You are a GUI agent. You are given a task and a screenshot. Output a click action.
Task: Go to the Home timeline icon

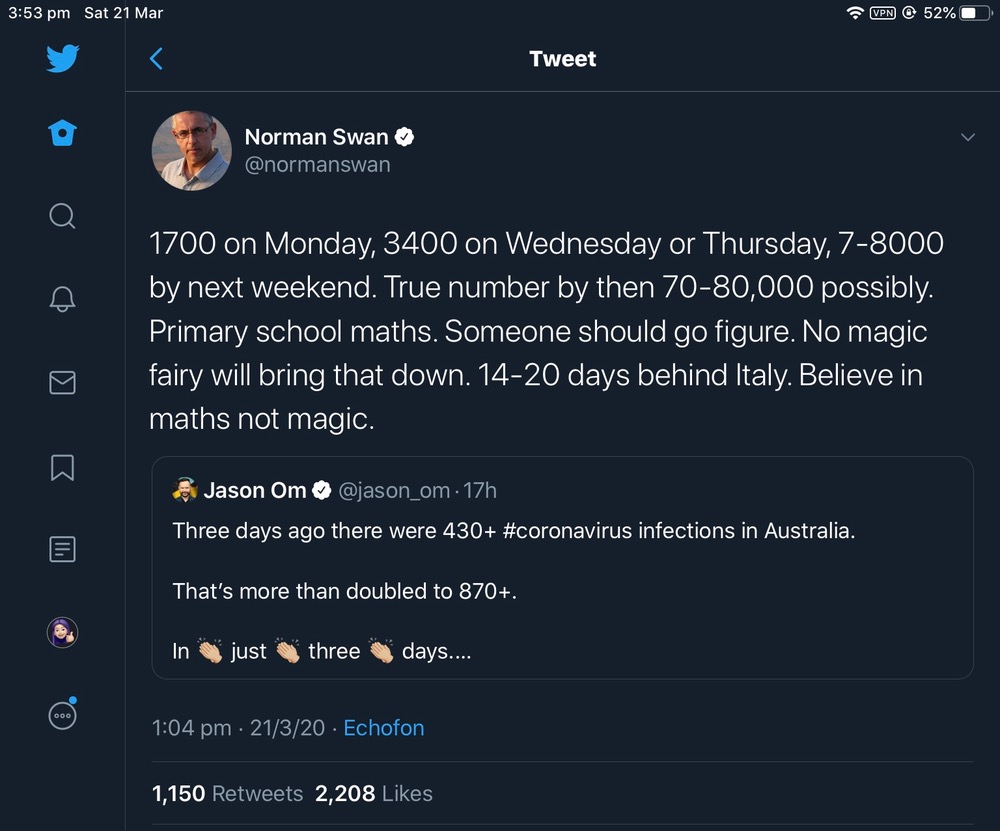pyautogui.click(x=62, y=133)
